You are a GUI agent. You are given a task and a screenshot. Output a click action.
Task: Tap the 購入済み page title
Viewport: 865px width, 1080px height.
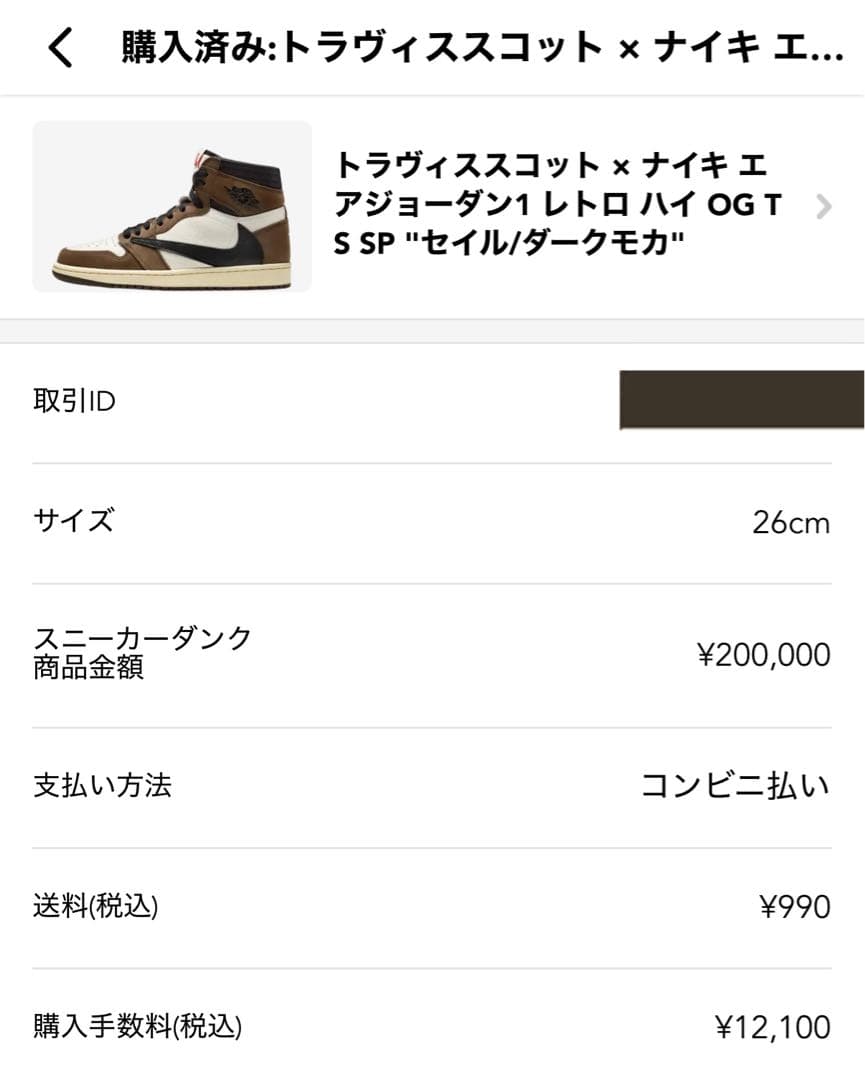(482, 48)
